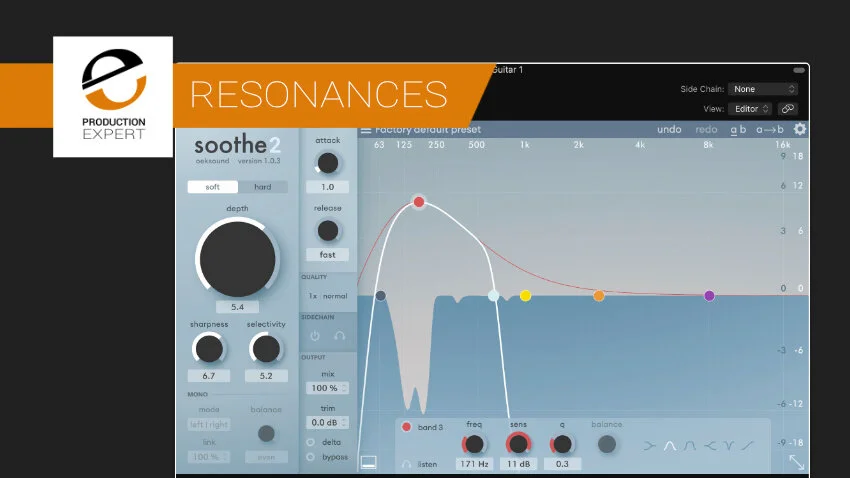Image resolution: width=850 pixels, height=478 pixels.
Task: Click the dark grey low-cut node
Action: (x=381, y=295)
